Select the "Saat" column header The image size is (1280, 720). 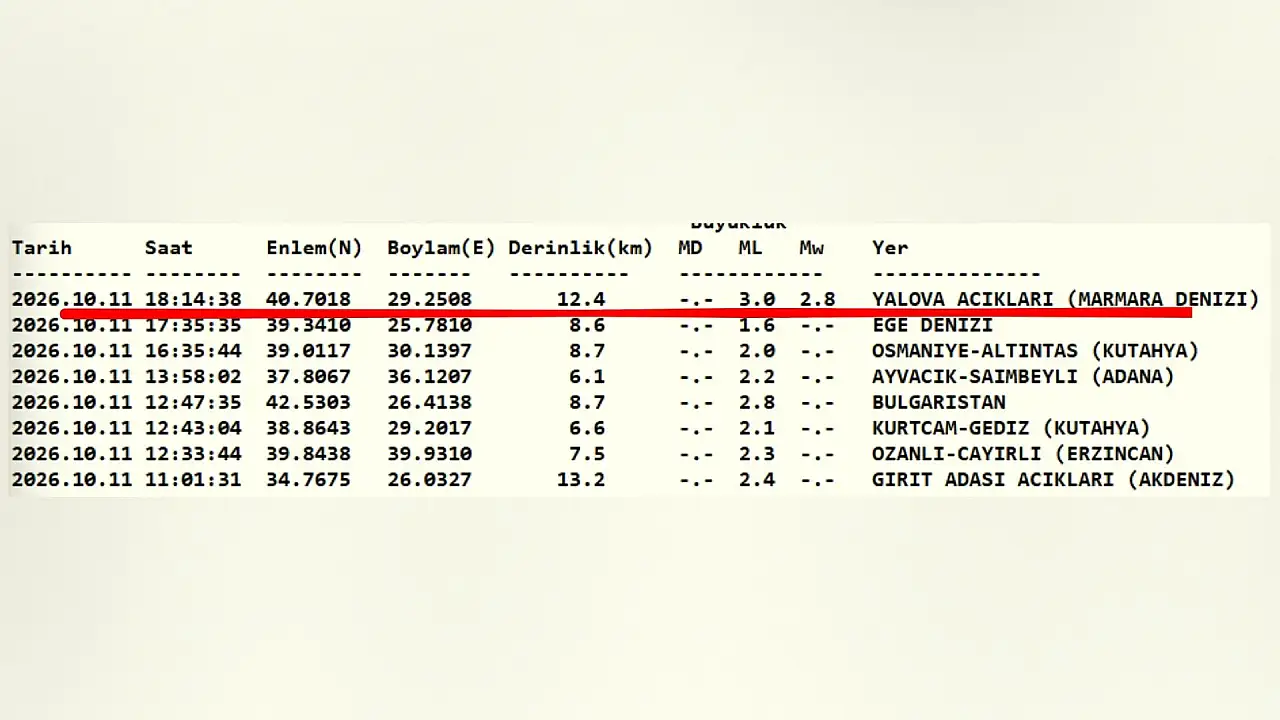tap(169, 248)
